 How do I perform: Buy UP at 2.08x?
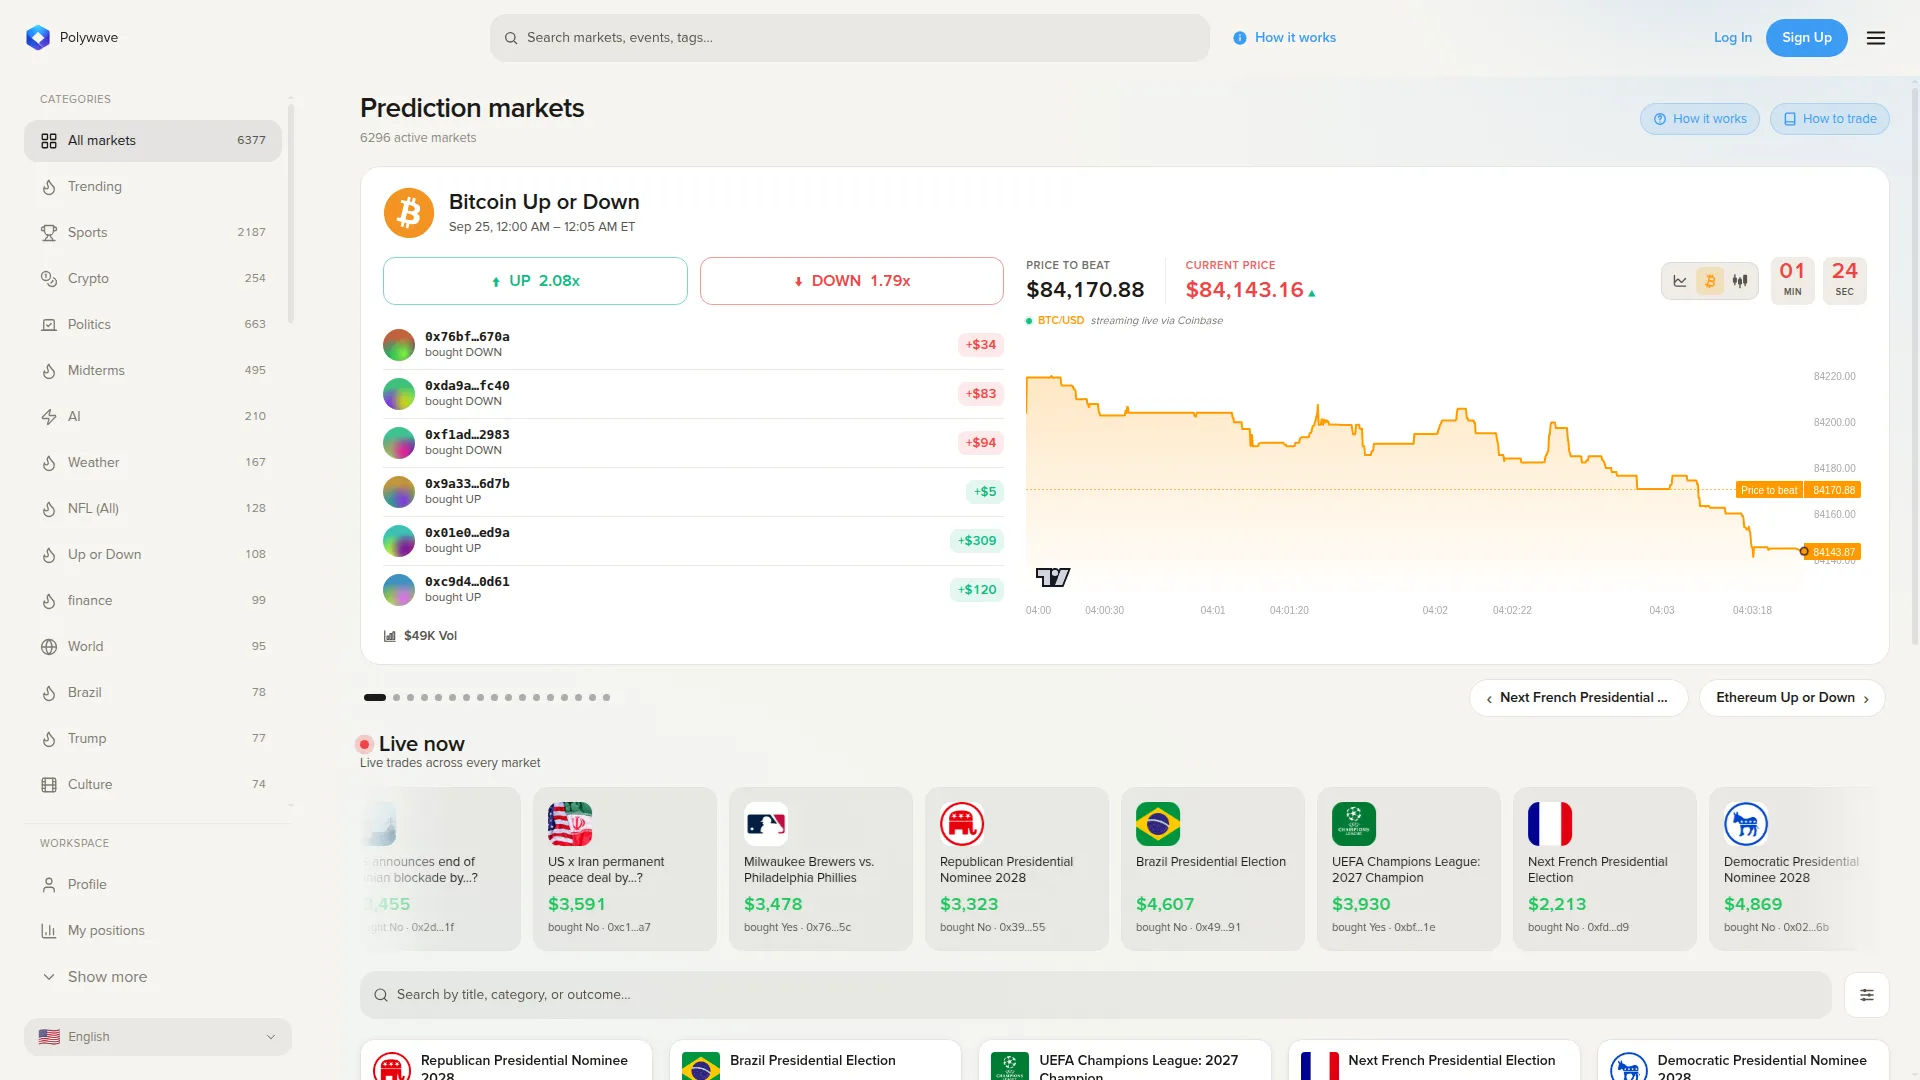tap(535, 281)
